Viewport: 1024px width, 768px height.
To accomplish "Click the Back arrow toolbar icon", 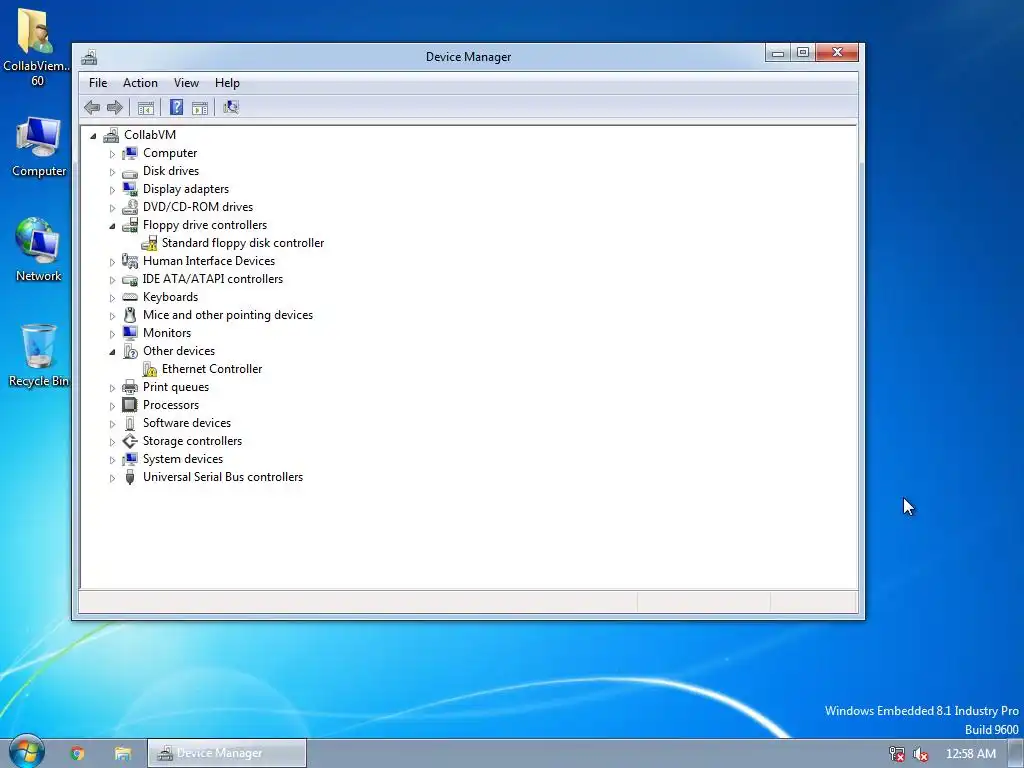I will click(92, 107).
